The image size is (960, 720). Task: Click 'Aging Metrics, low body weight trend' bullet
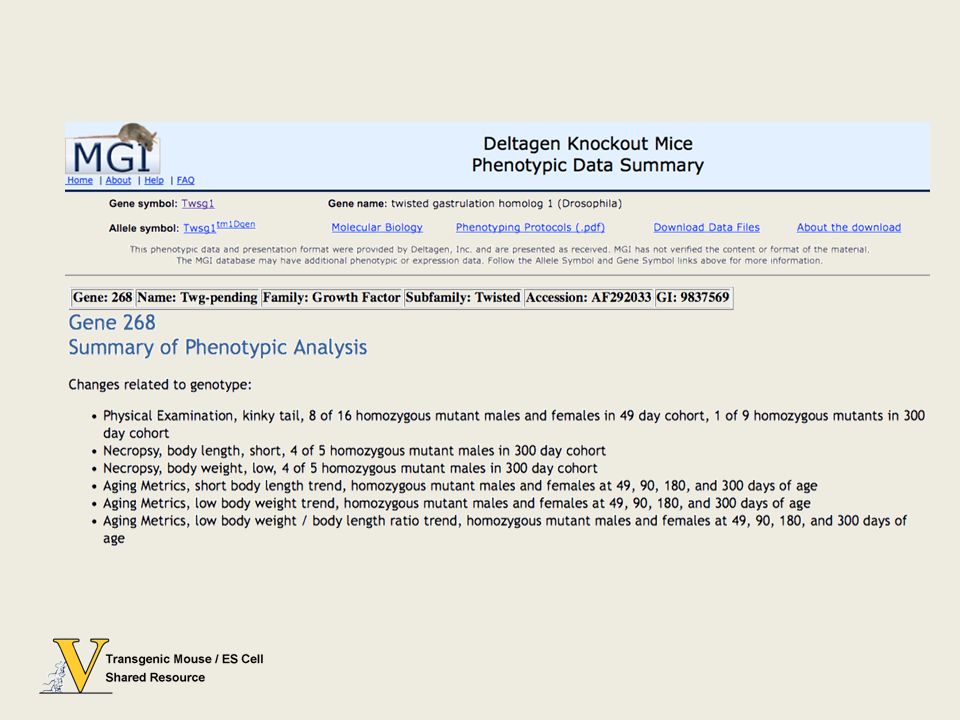pos(457,503)
